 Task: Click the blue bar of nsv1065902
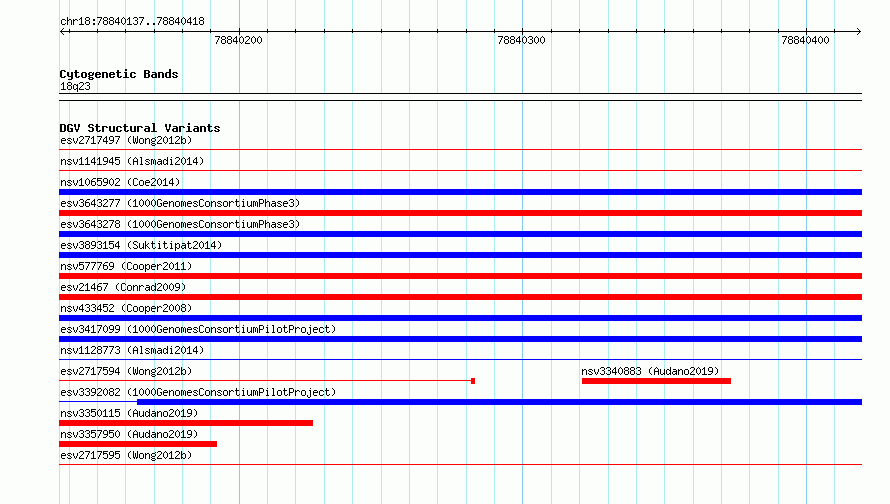tap(460, 192)
